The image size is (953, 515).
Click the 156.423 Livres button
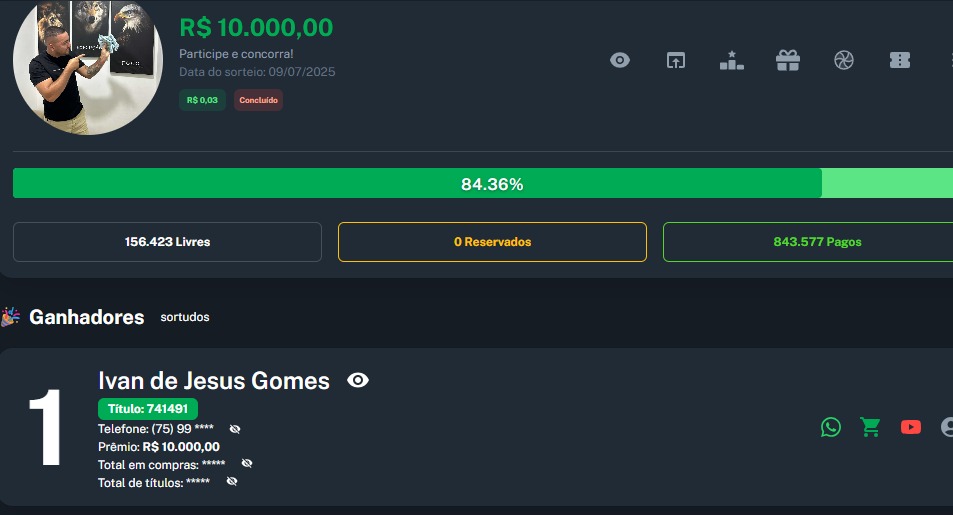point(167,242)
